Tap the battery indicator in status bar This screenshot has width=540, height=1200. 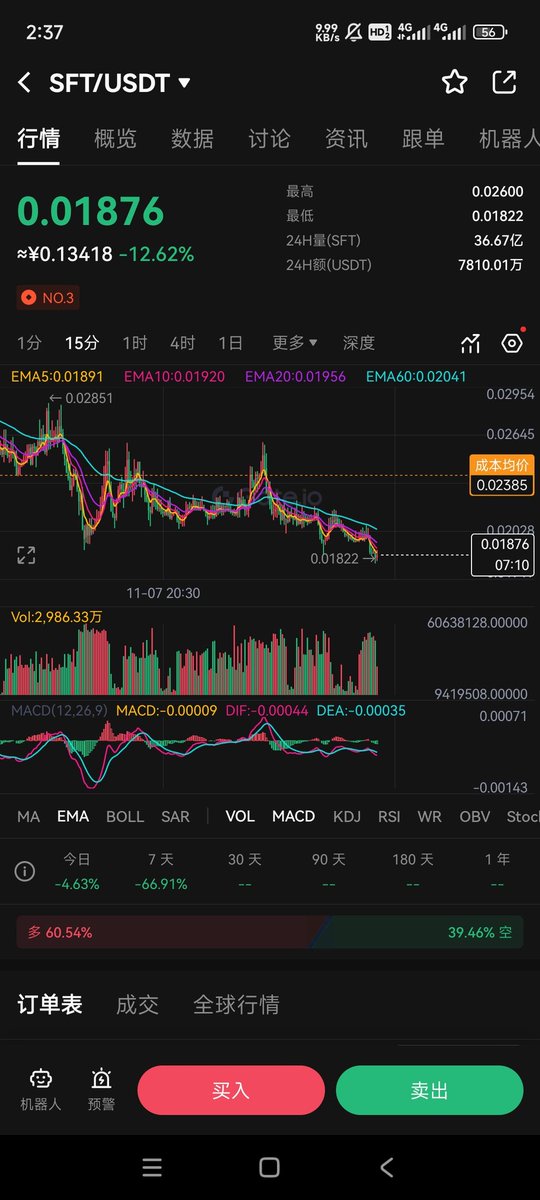pyautogui.click(x=490, y=32)
